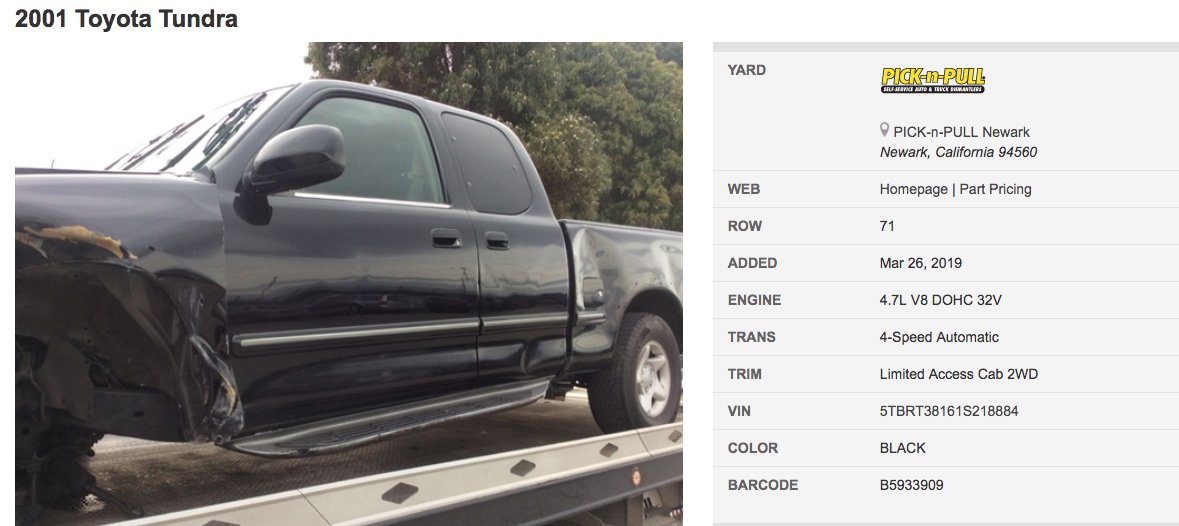
Task: Open the yard Homepage link
Action: 914,189
